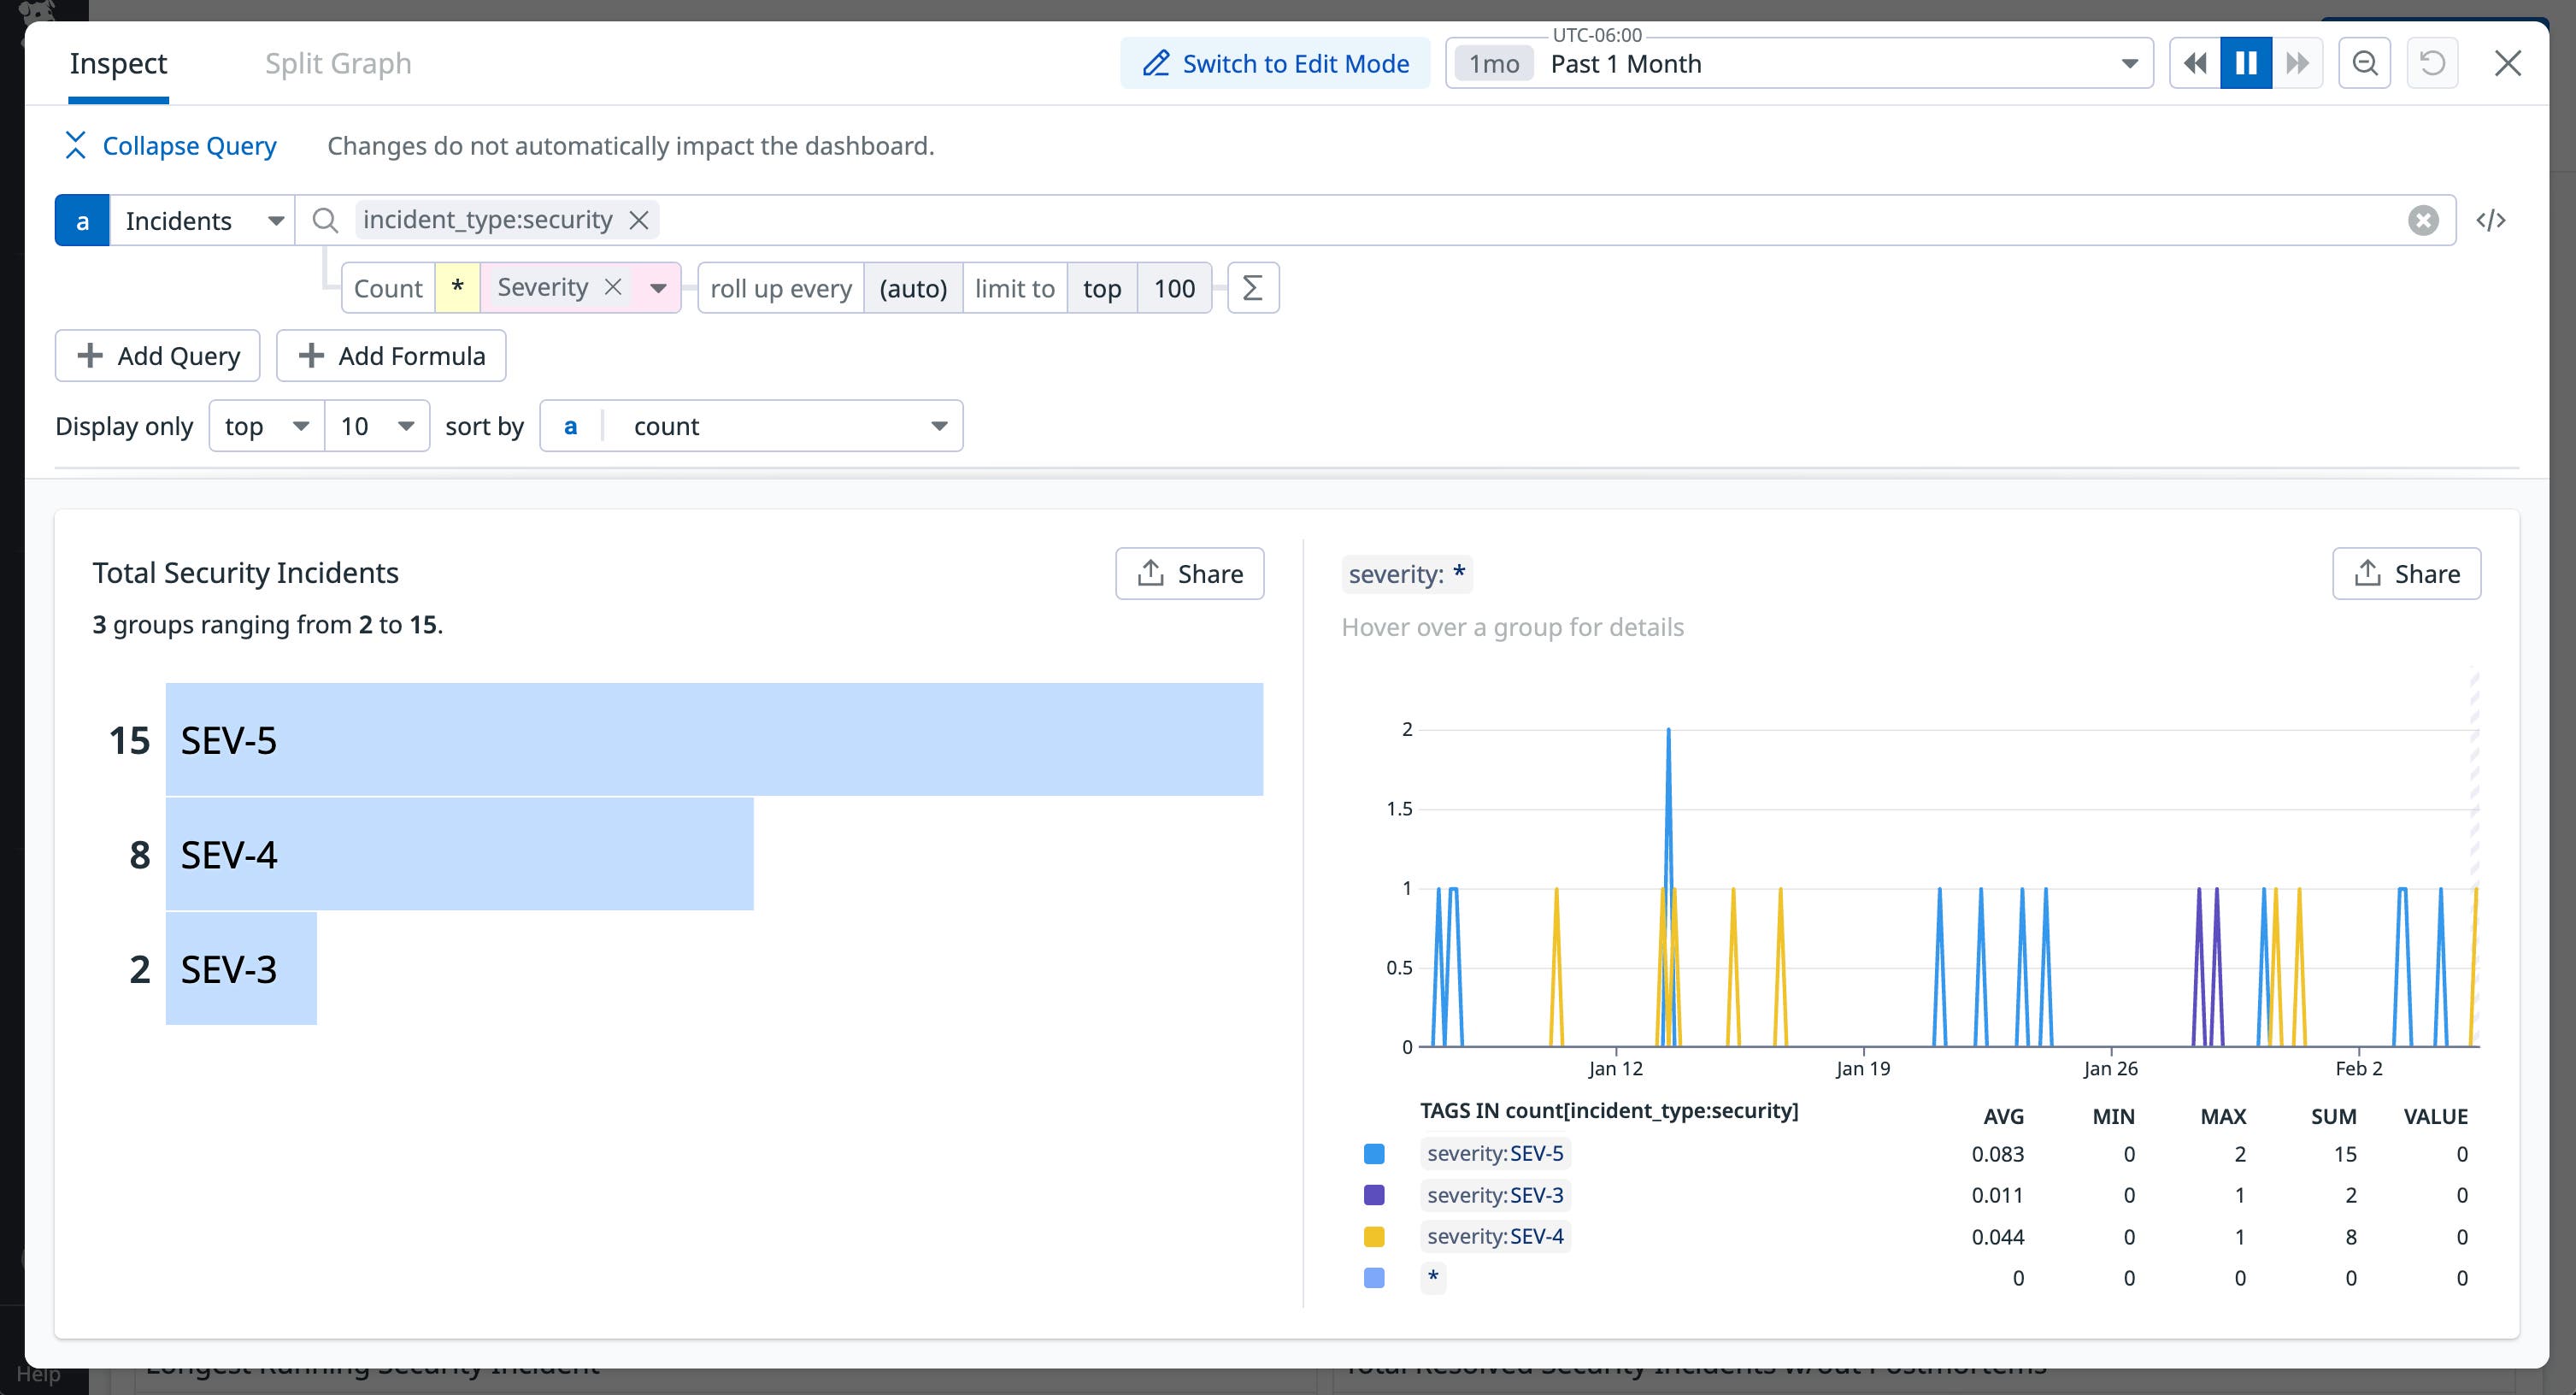The height and width of the screenshot is (1395, 2576).
Task: Clear the query input with X icon
Action: click(x=2422, y=219)
